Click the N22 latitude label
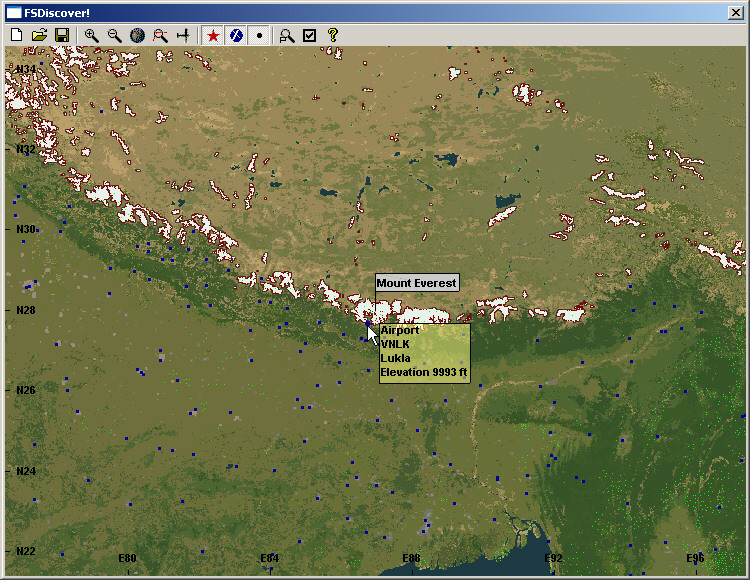 [26, 551]
